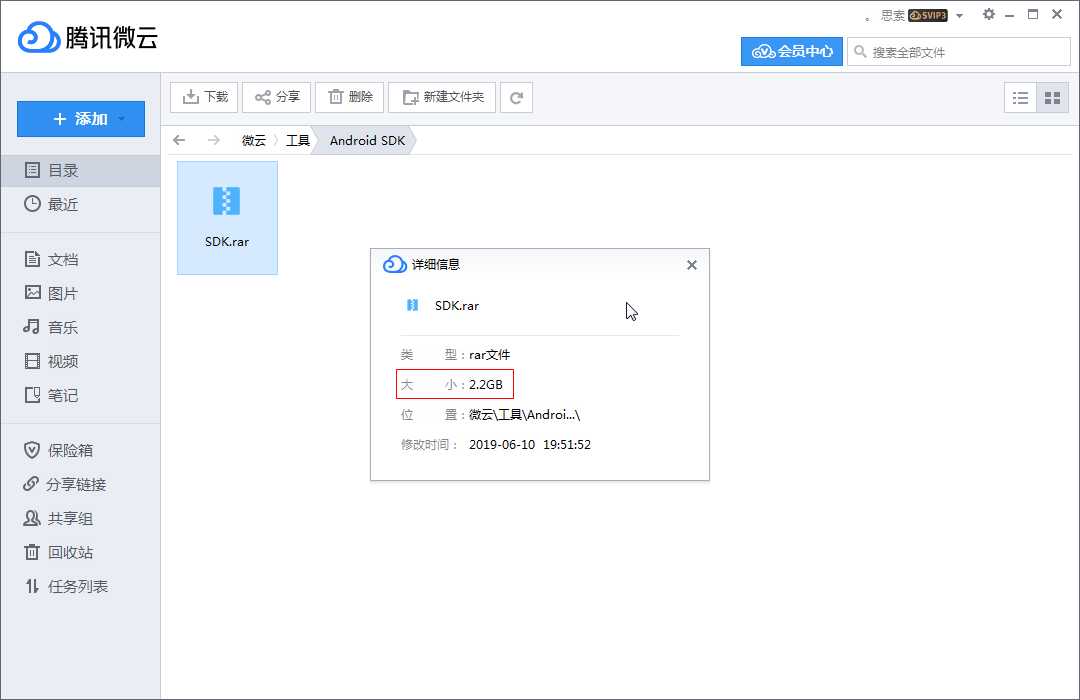This screenshot has height=700, width=1080.
Task: Switch to grid thumbnail view
Action: tap(1052, 98)
